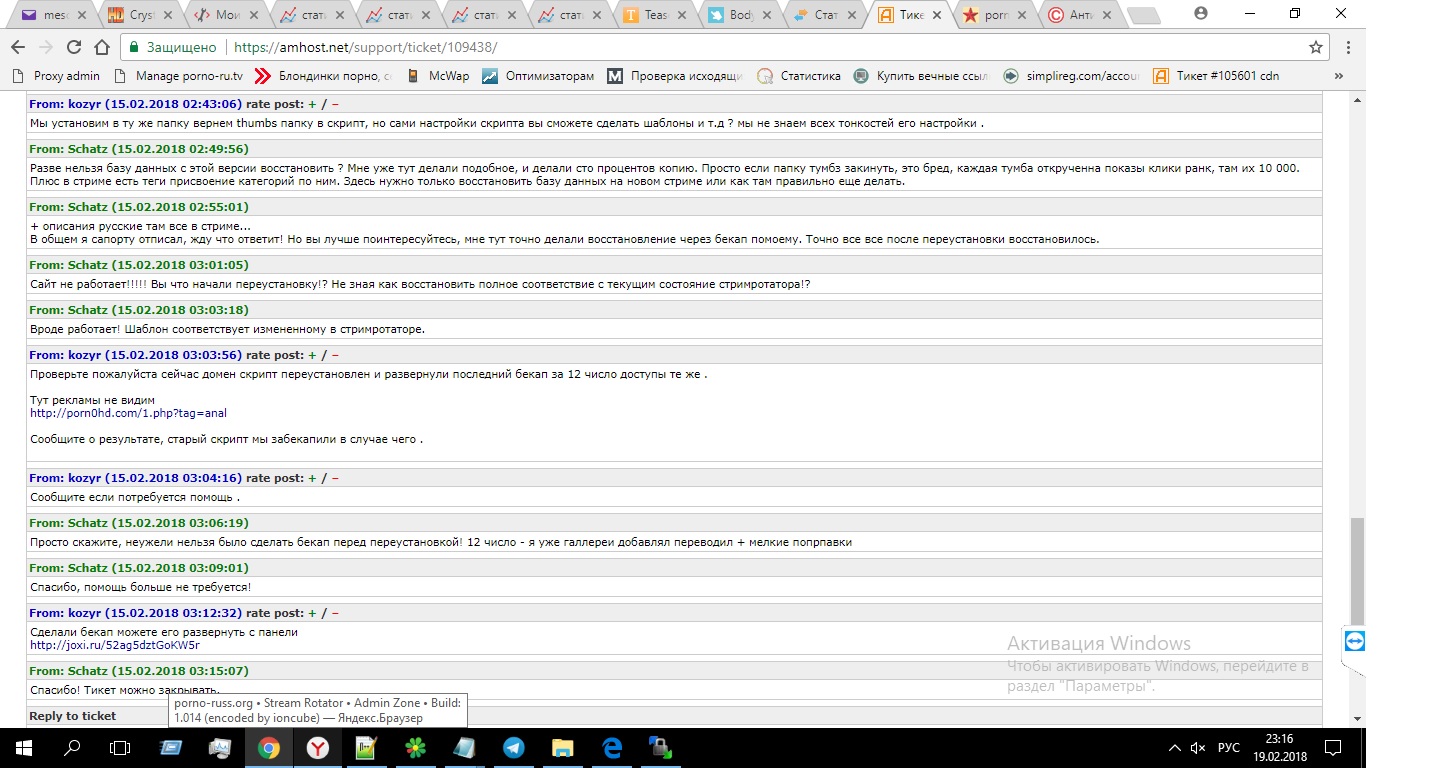Screen dimensions: 1442x768
Task: Switch input language РУС indicator
Action: 1229,748
